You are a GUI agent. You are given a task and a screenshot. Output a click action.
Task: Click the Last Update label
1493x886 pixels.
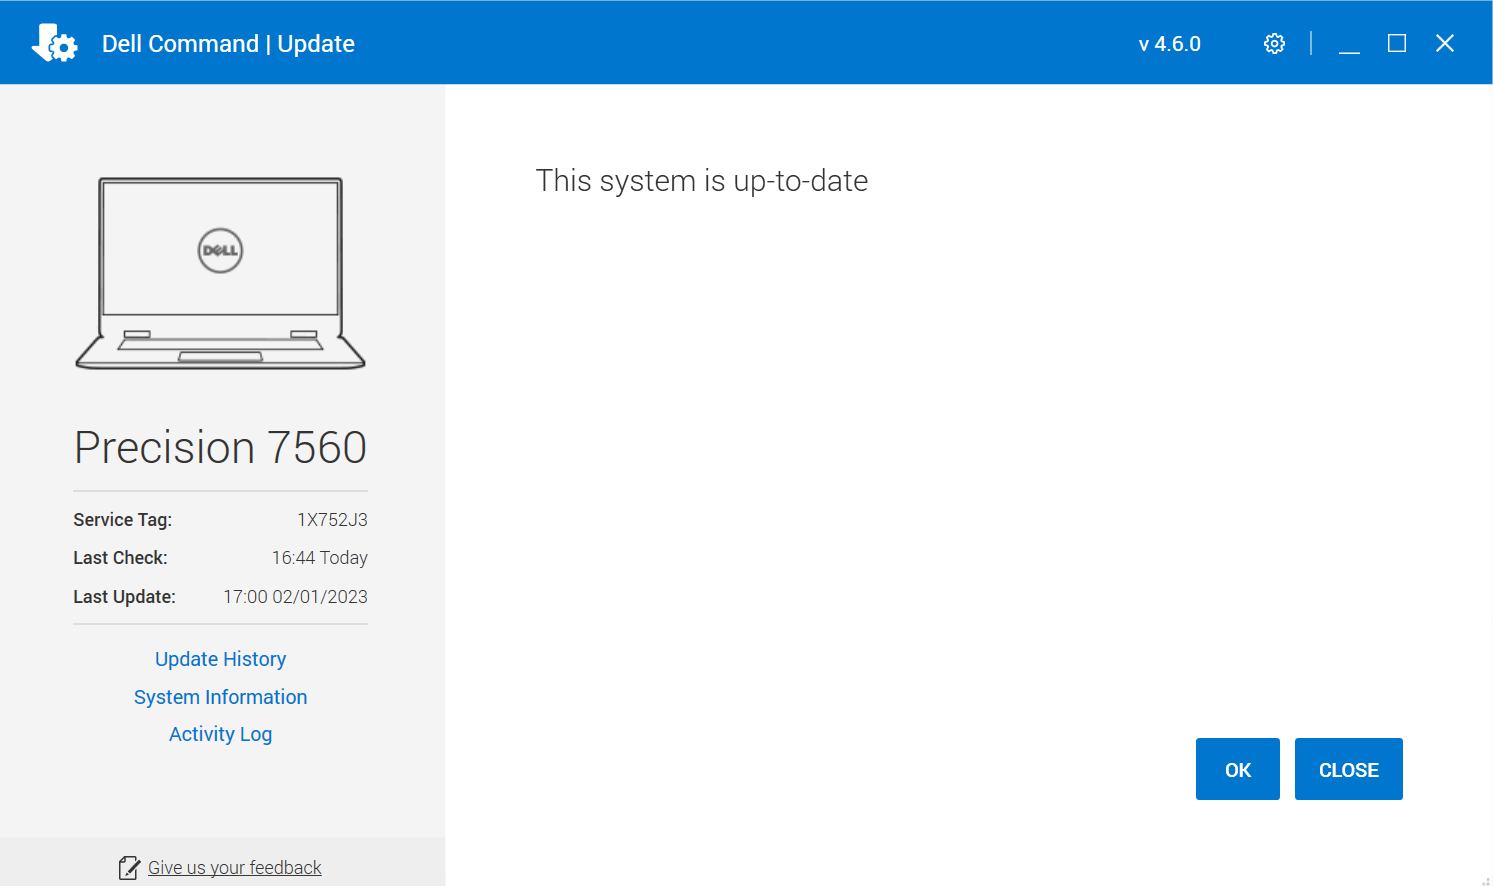coord(124,597)
